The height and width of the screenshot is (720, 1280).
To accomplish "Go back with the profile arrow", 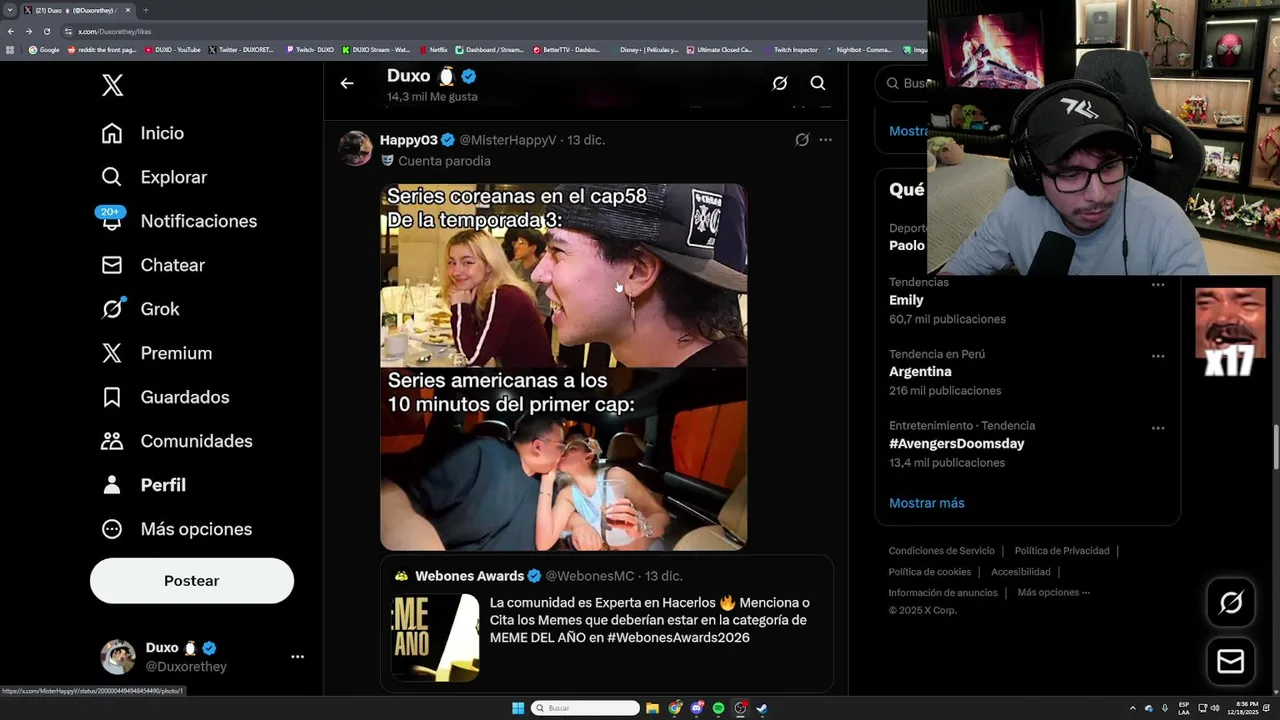I will (347, 84).
